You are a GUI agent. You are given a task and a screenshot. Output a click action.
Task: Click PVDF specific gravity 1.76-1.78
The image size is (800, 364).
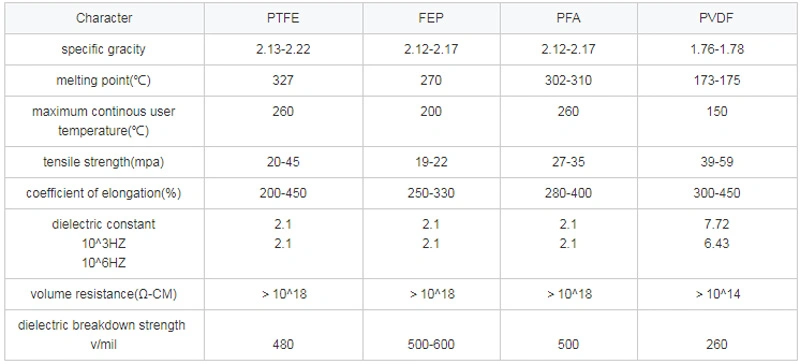717,50
